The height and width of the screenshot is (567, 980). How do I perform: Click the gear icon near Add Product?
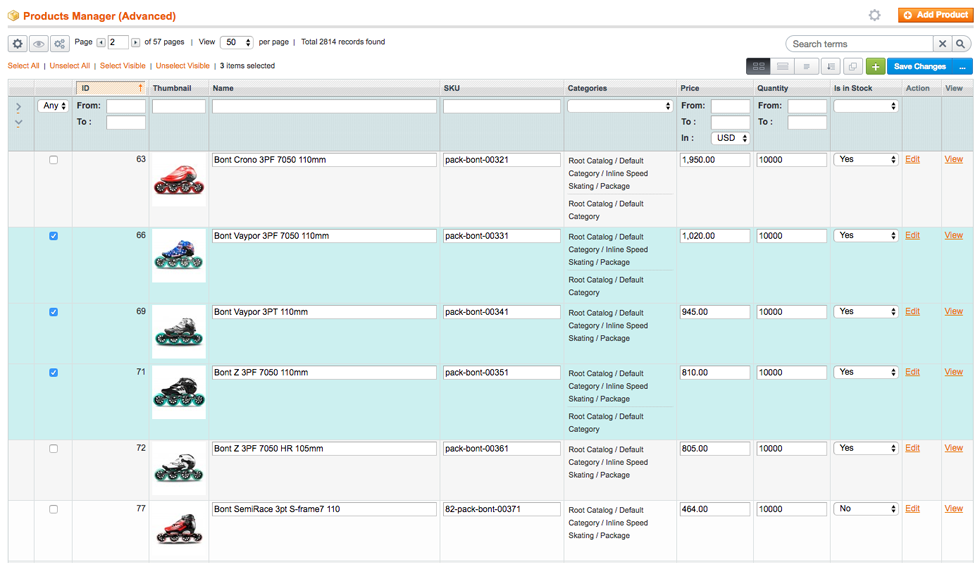point(874,15)
